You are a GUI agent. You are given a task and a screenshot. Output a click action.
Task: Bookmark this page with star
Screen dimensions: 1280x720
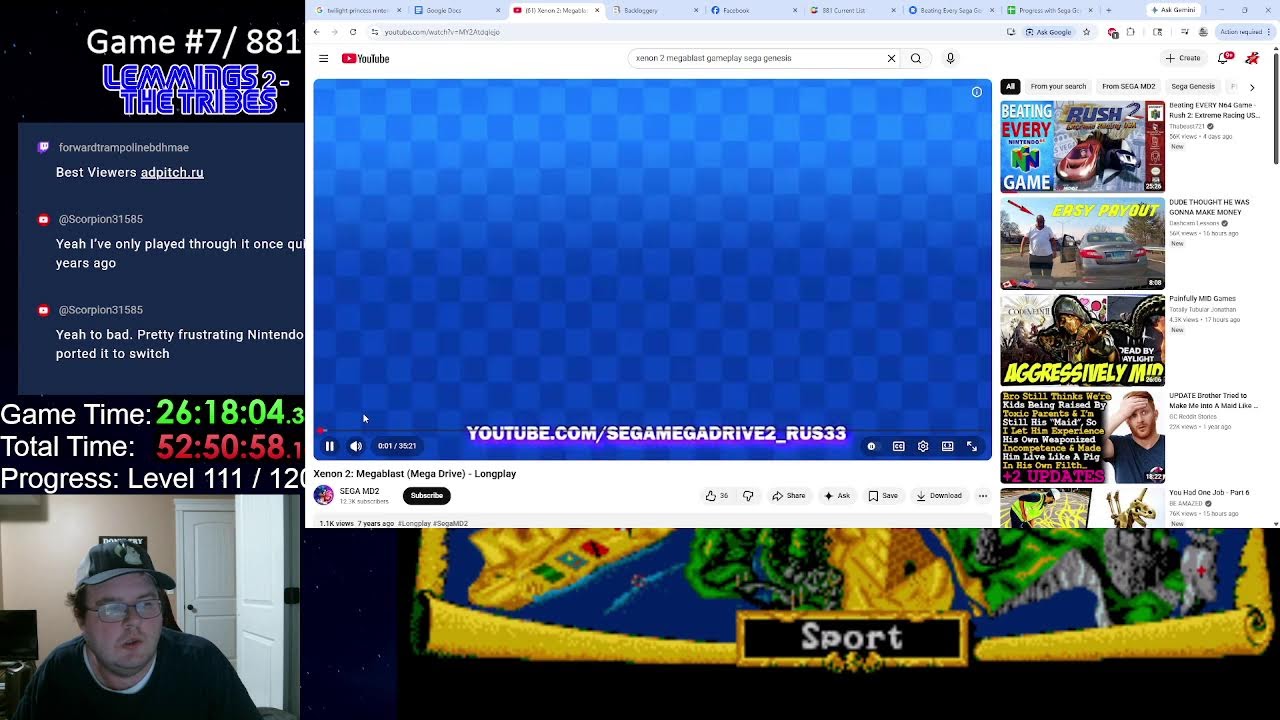[1086, 32]
